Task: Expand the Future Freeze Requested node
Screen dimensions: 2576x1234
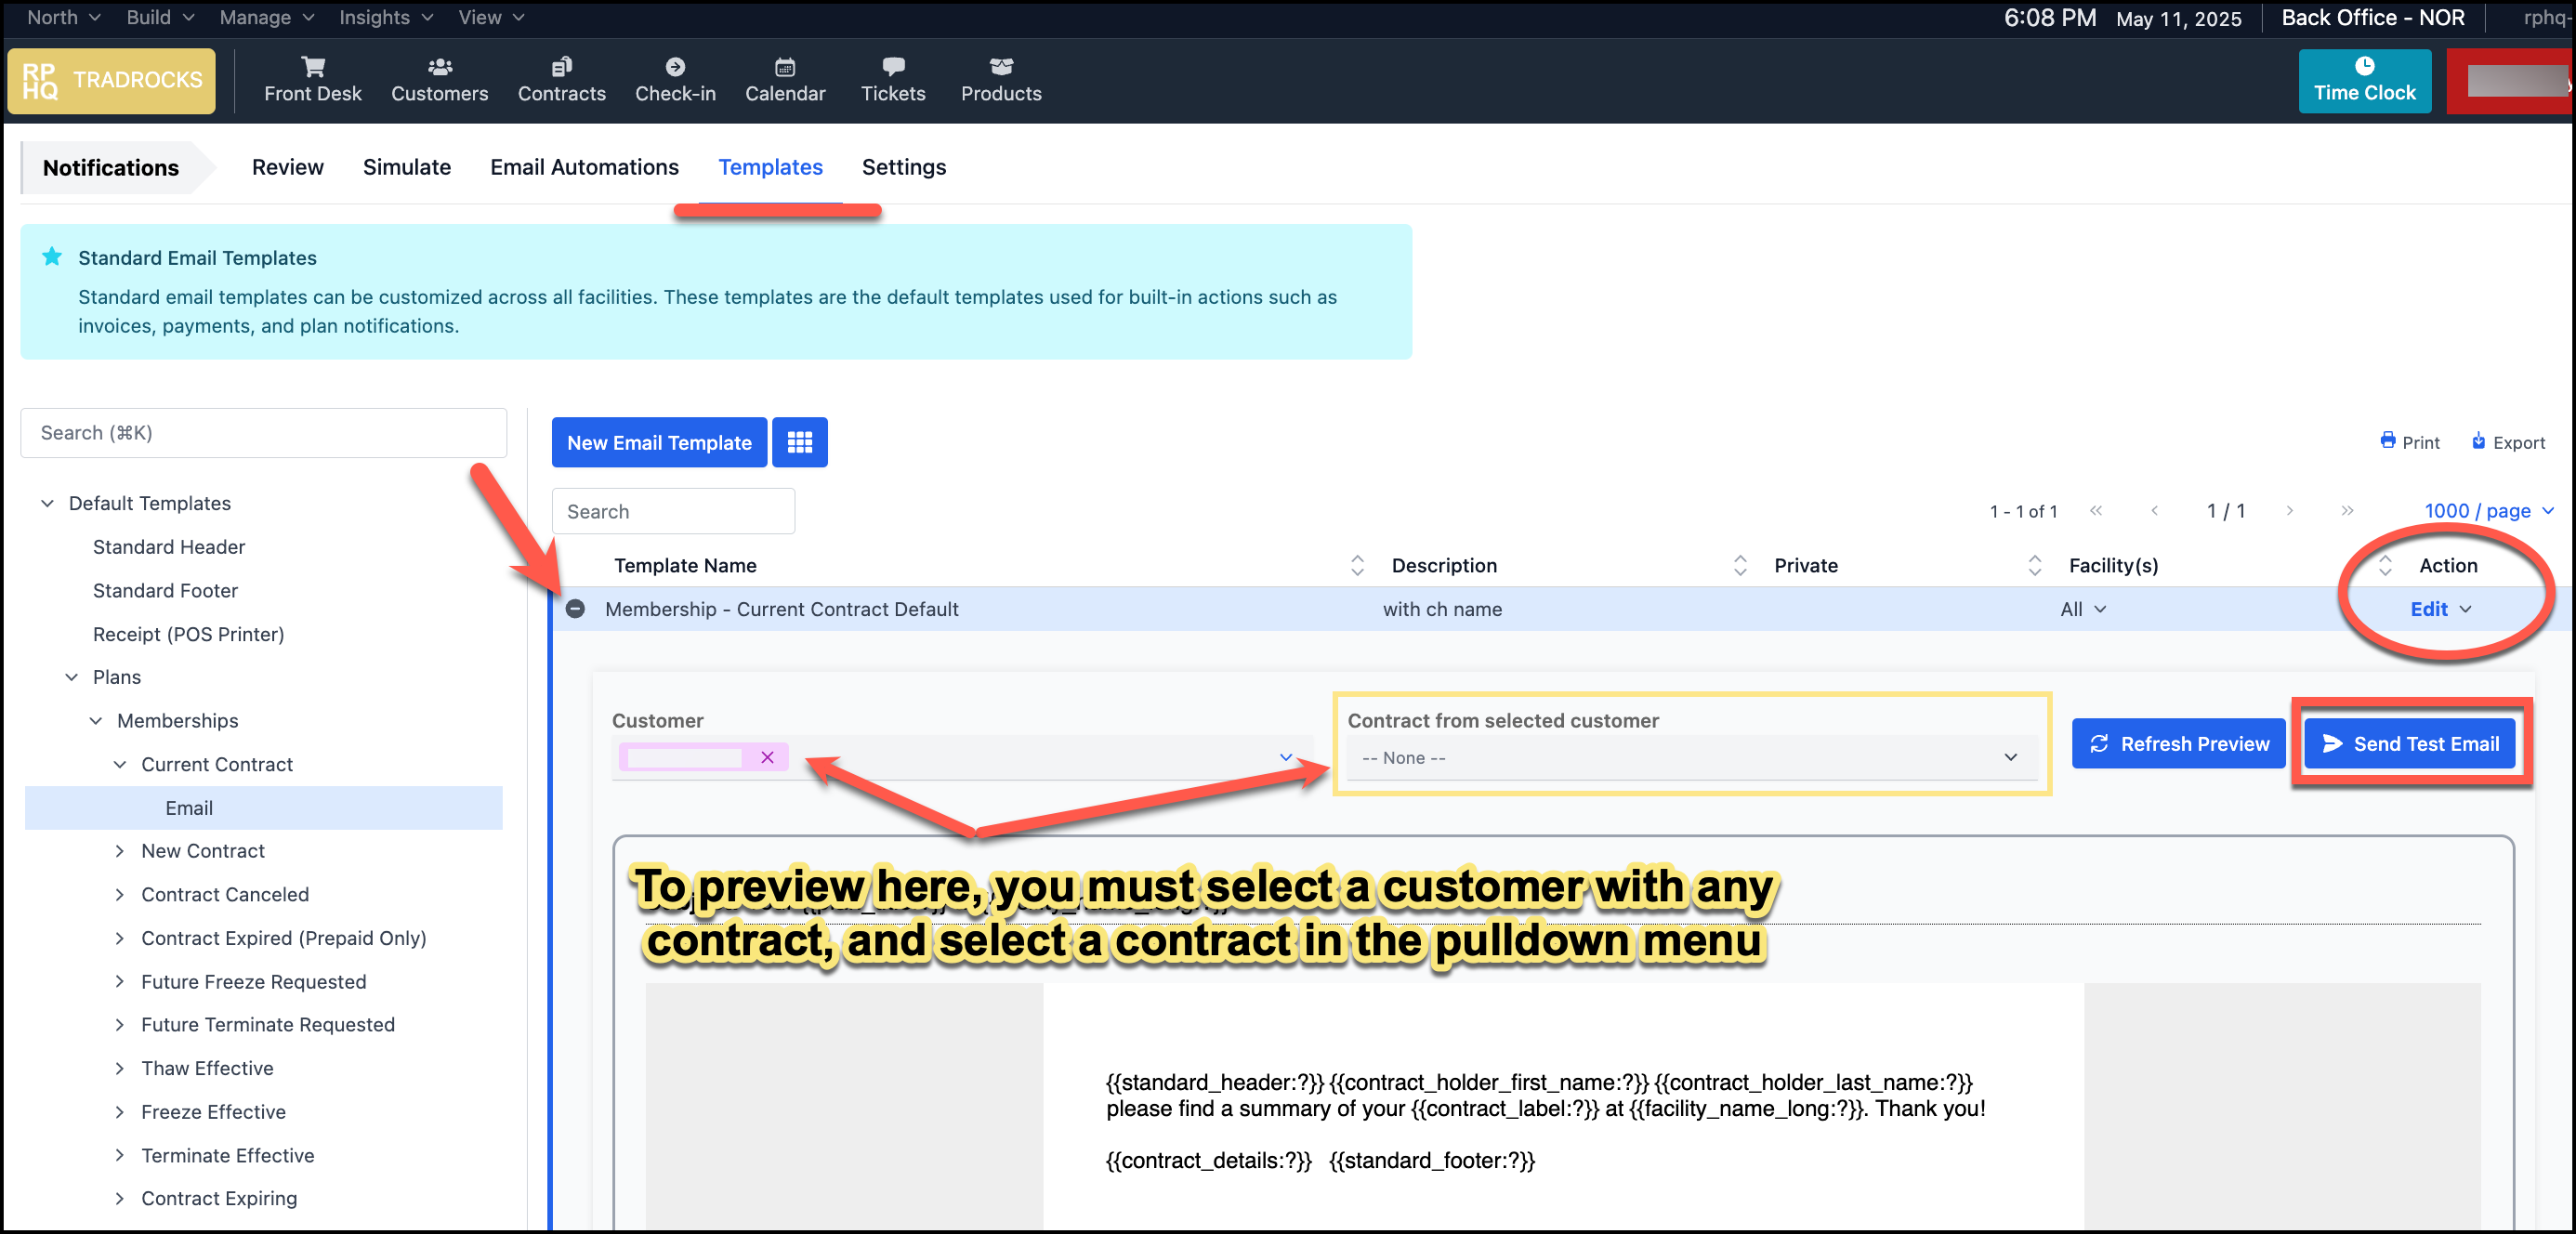Action: click(x=120, y=981)
